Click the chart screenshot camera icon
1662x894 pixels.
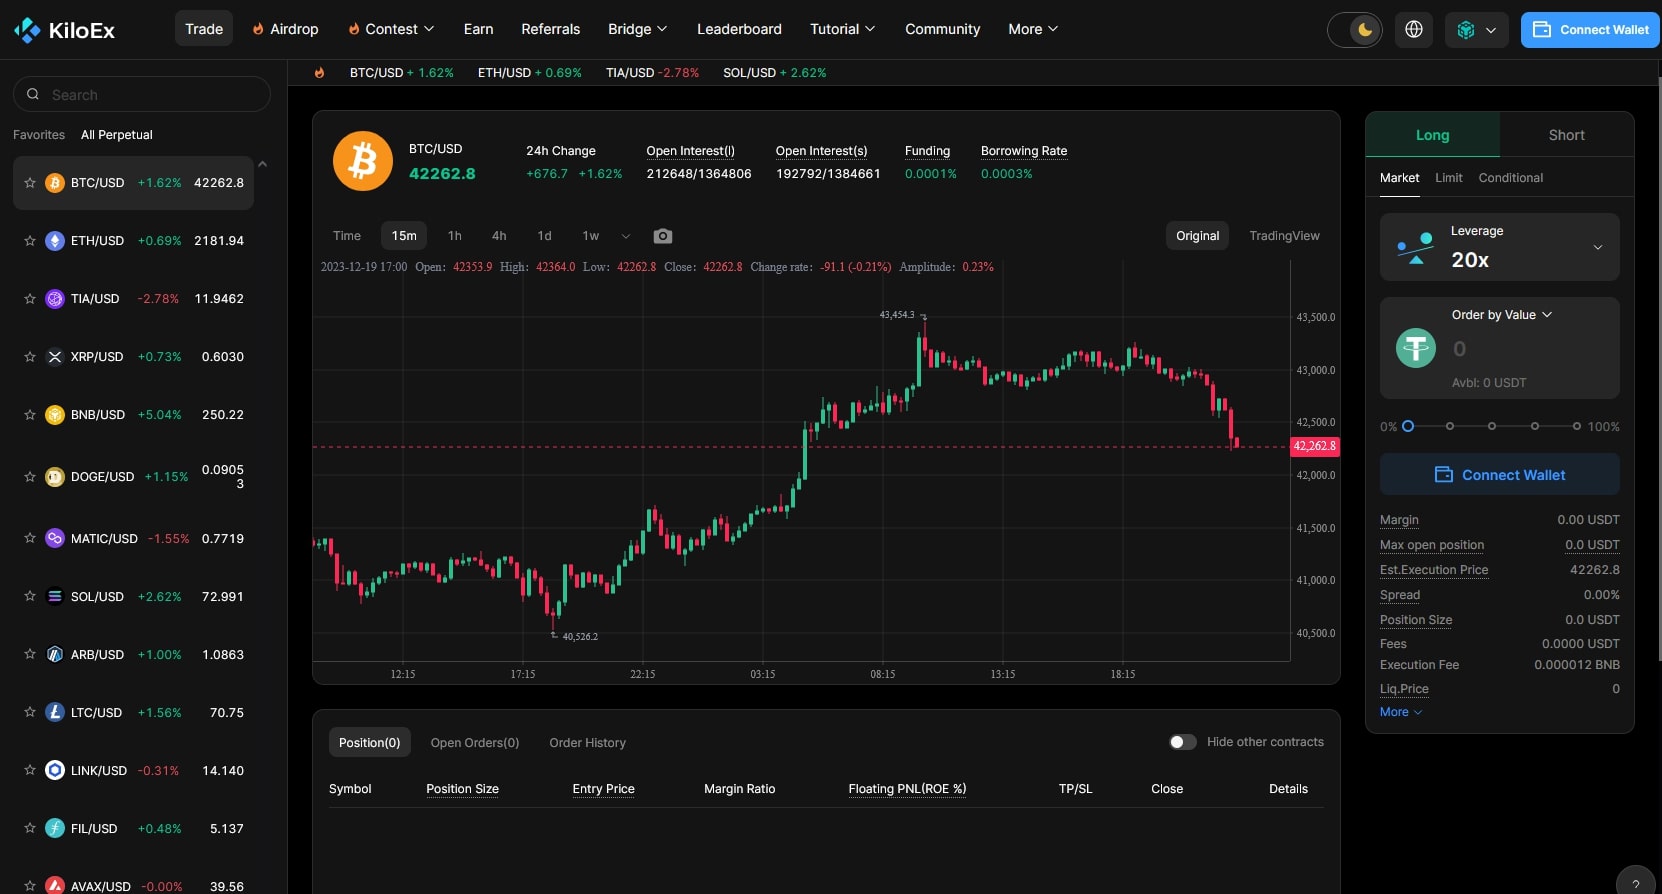click(x=663, y=236)
